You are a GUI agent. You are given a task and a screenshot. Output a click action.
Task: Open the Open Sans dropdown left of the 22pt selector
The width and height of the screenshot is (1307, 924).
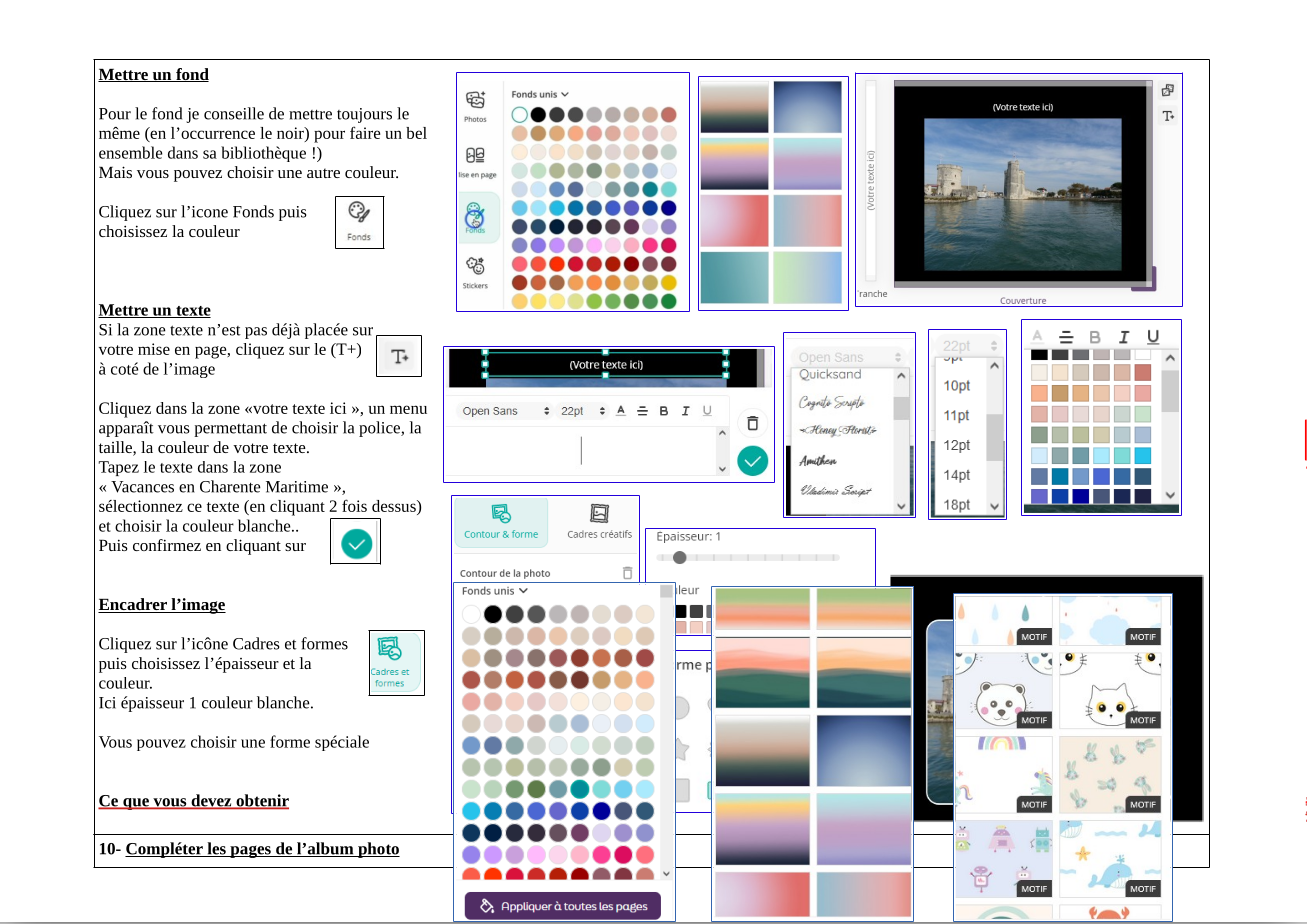505,411
